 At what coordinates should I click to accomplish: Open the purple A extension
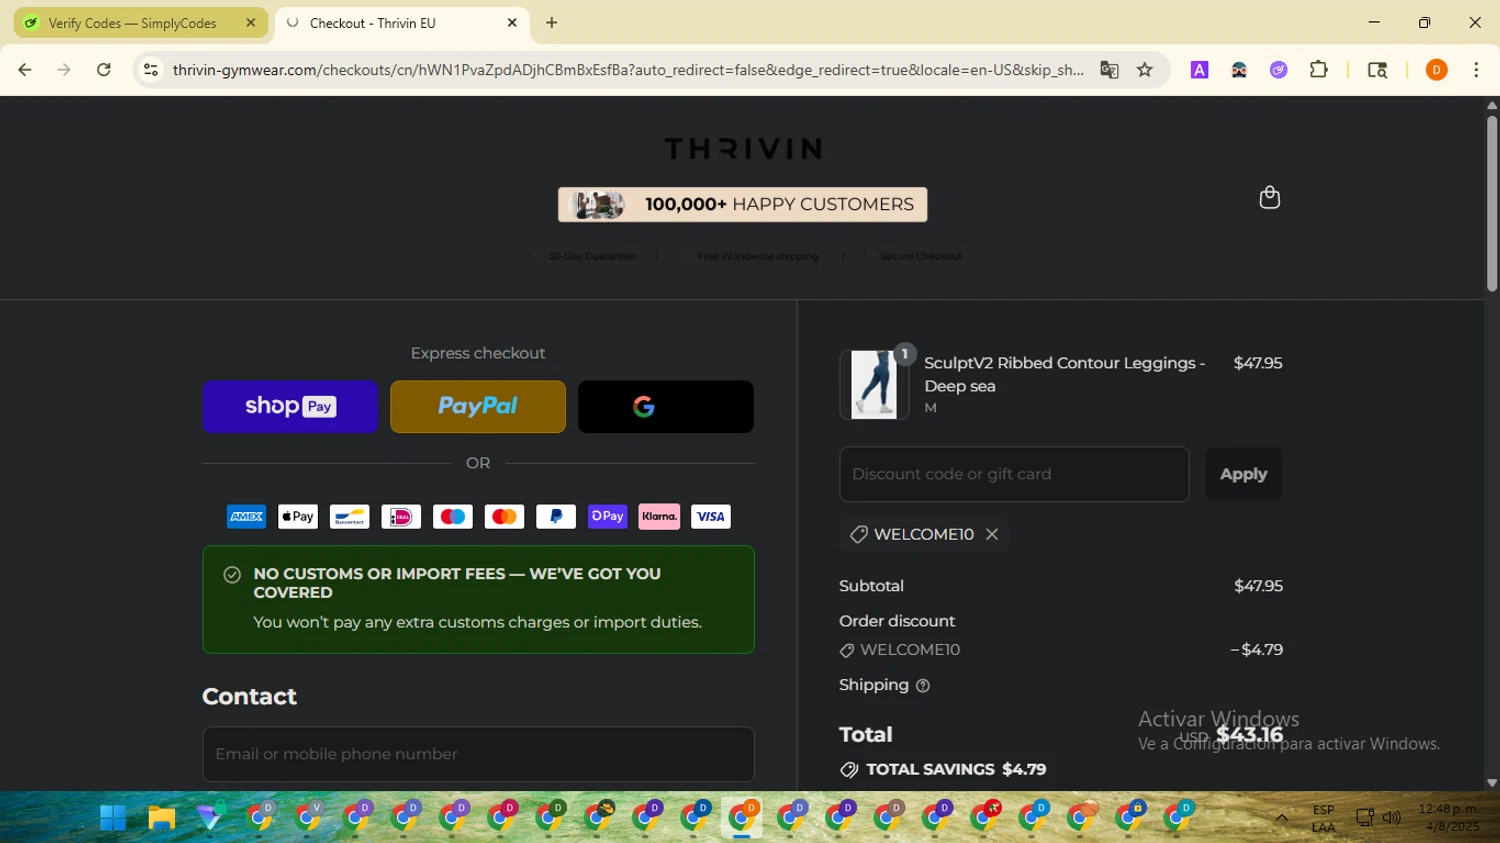[1199, 70]
